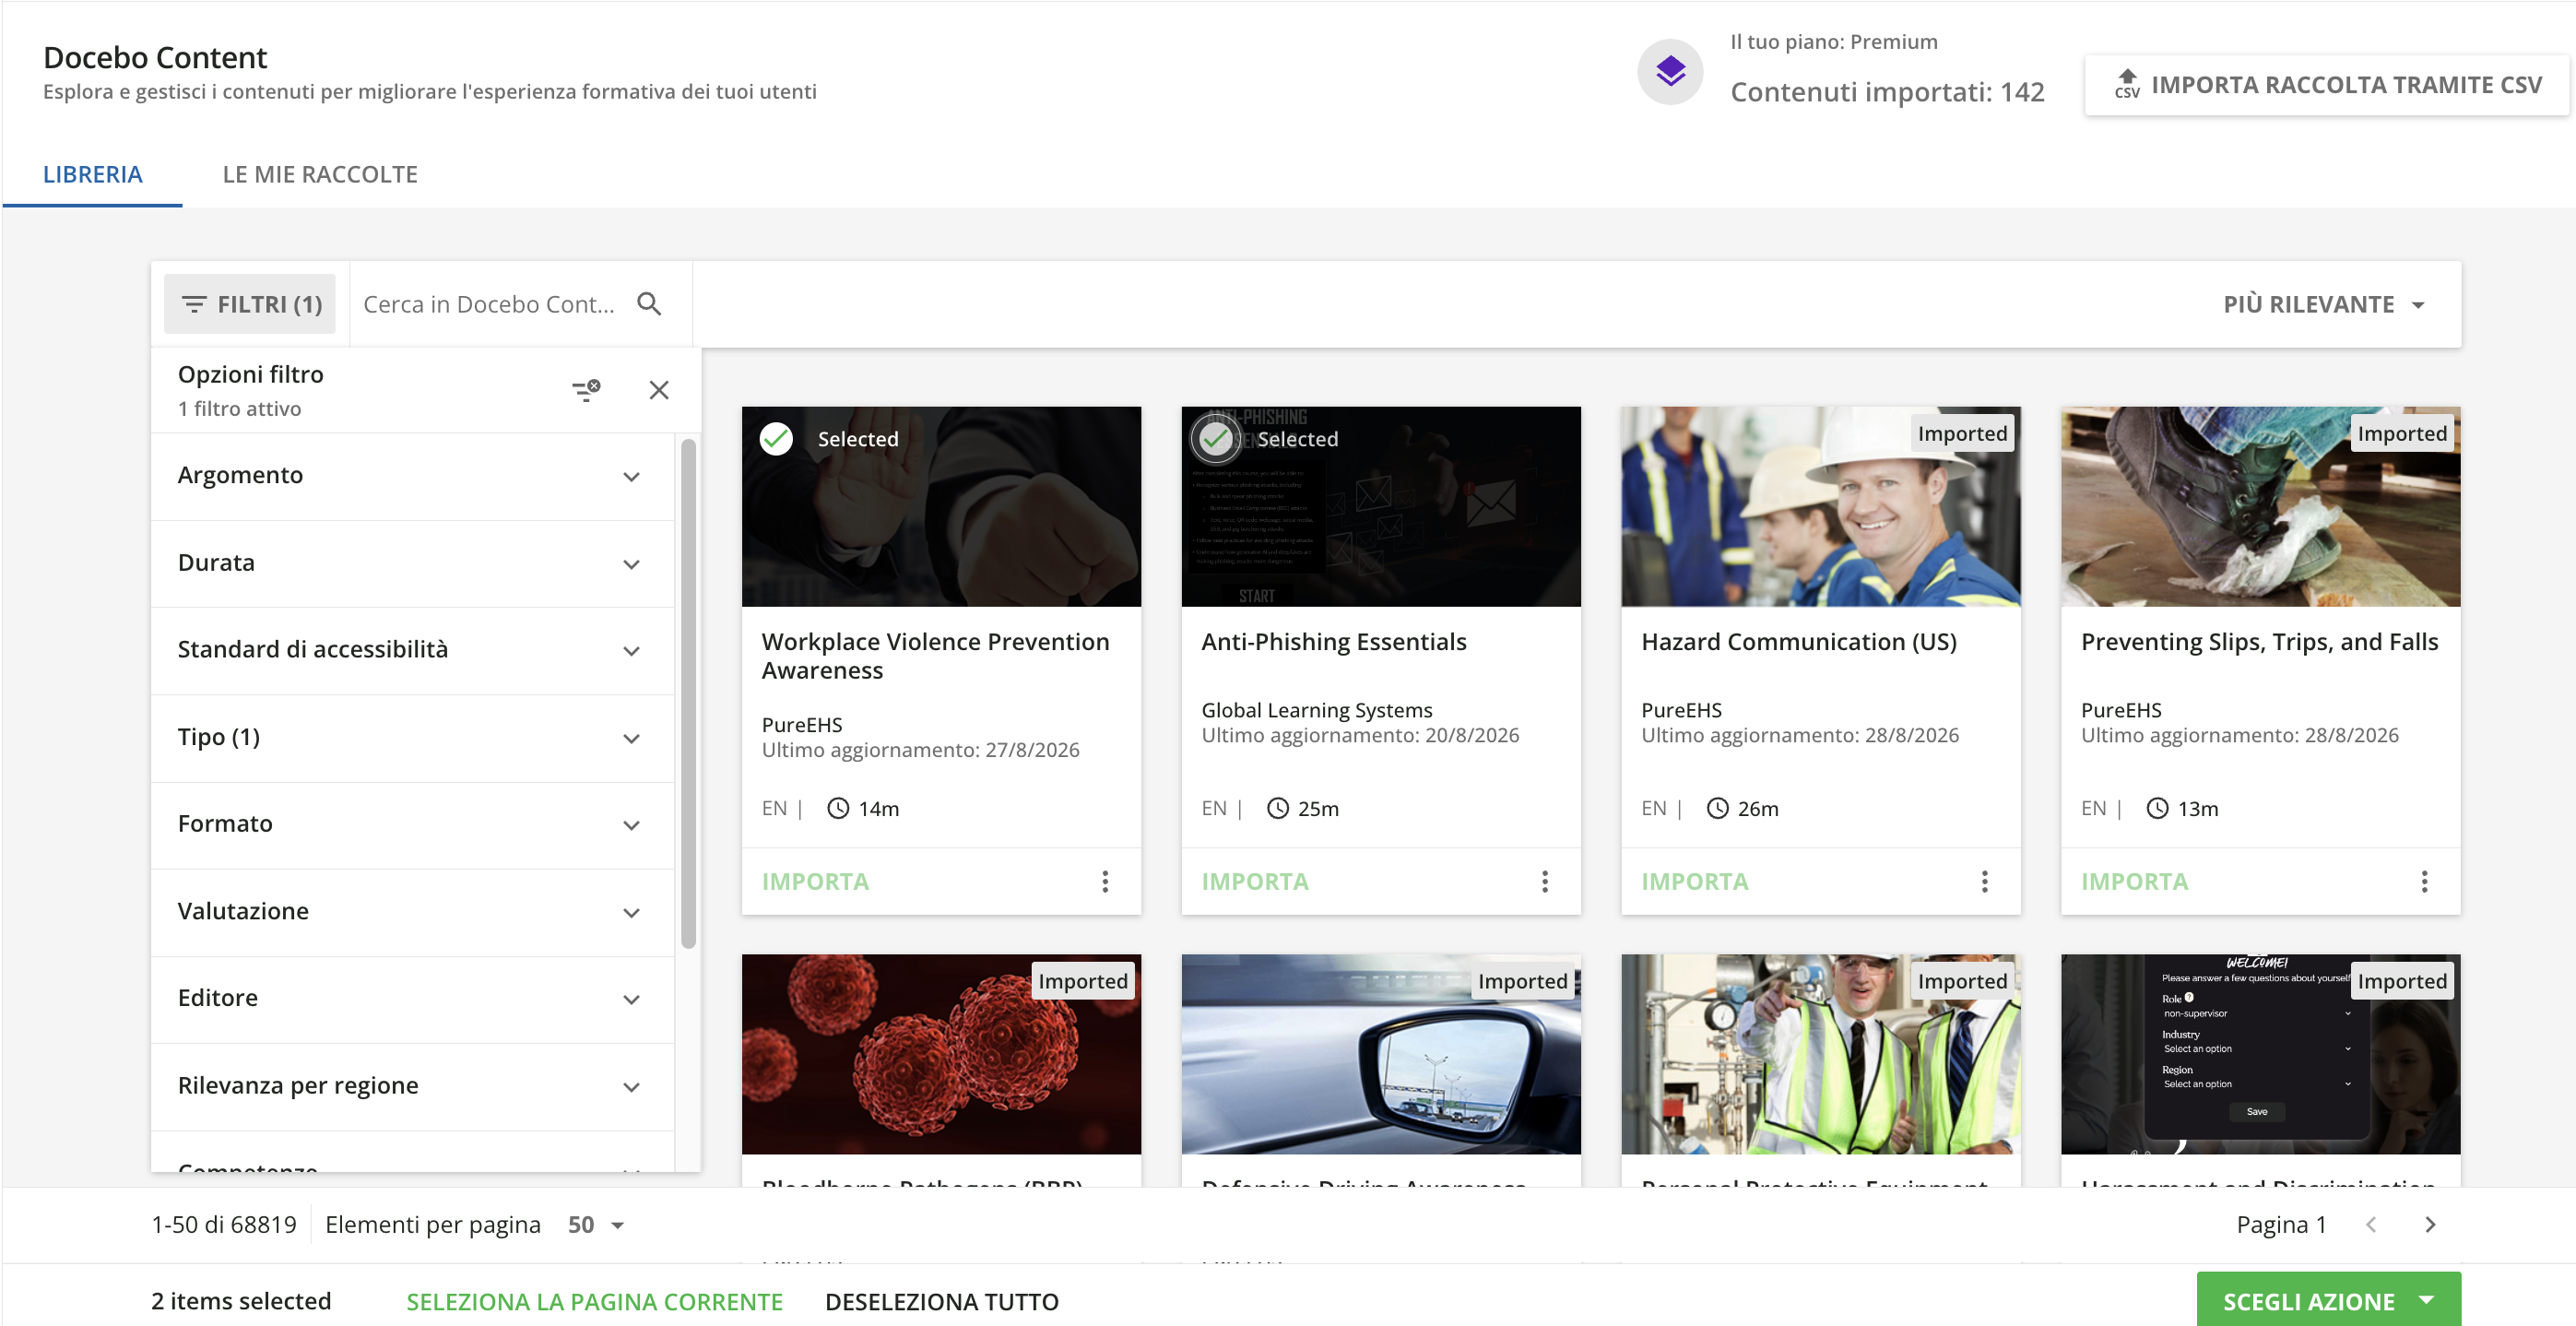Click Importa raccolta tramite CSV button
Screen dimensions: 2576x1326
pyautogui.click(x=2327, y=85)
